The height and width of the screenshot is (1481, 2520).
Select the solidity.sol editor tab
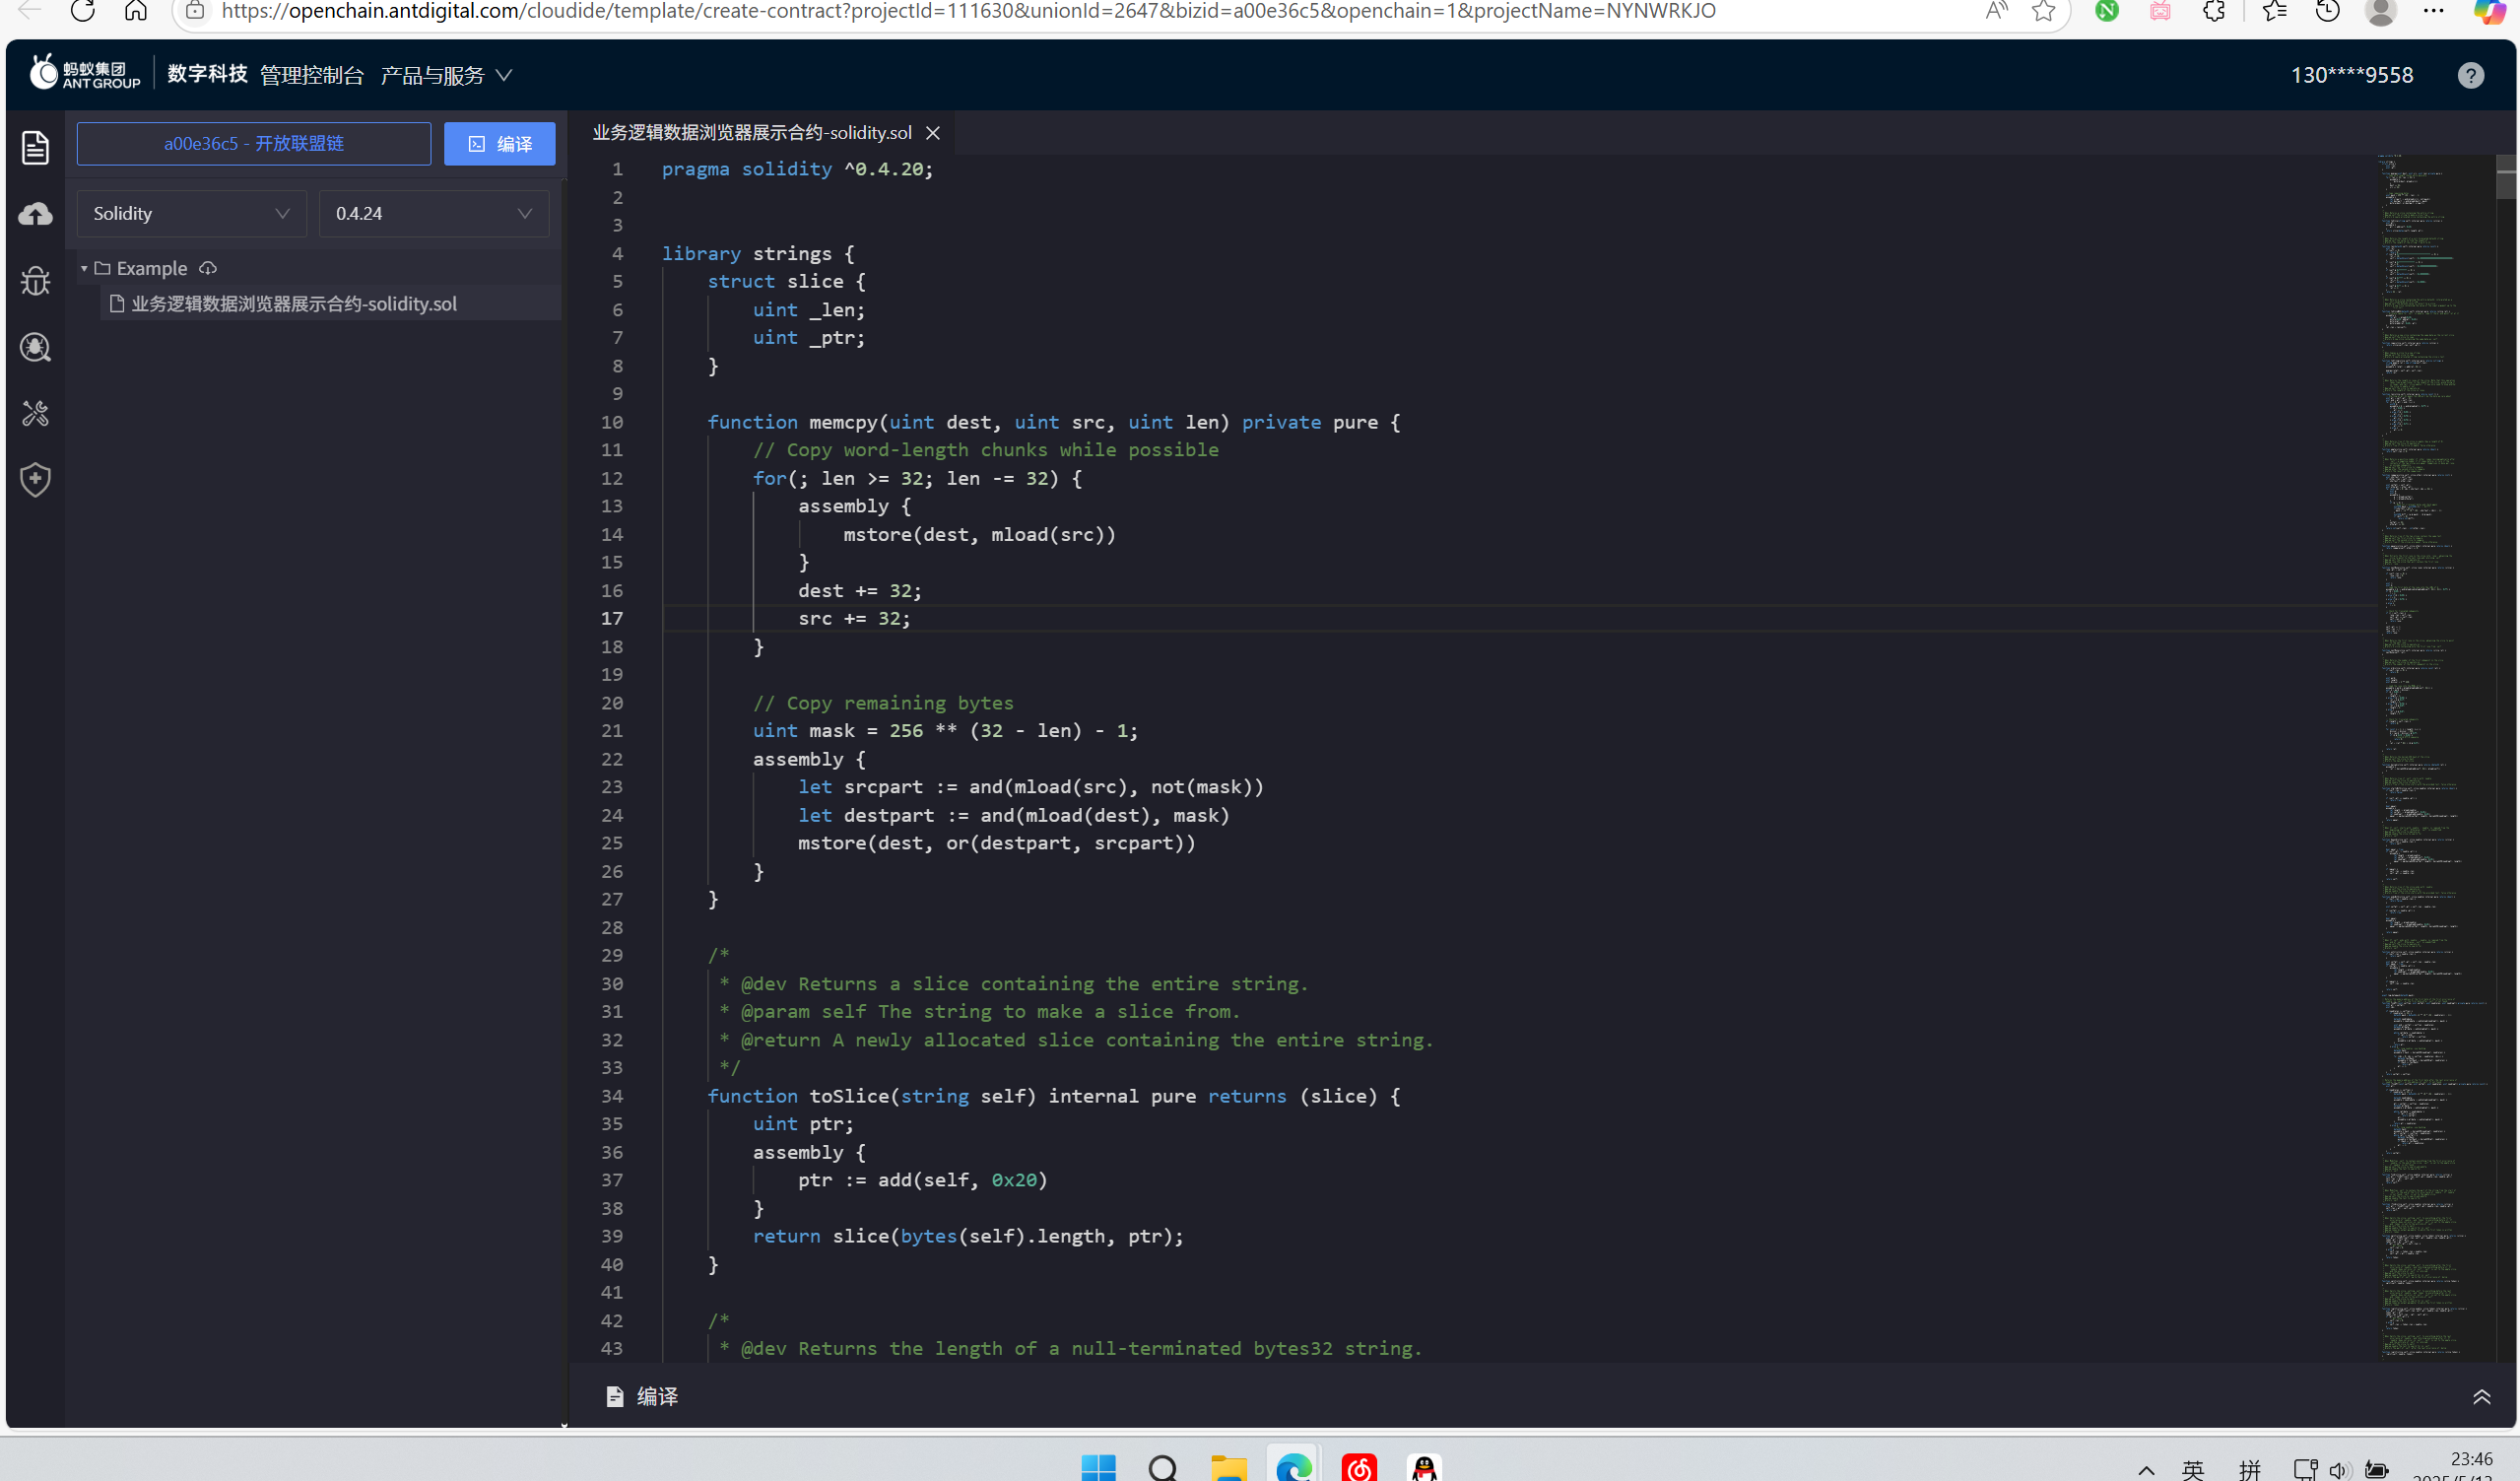click(751, 133)
